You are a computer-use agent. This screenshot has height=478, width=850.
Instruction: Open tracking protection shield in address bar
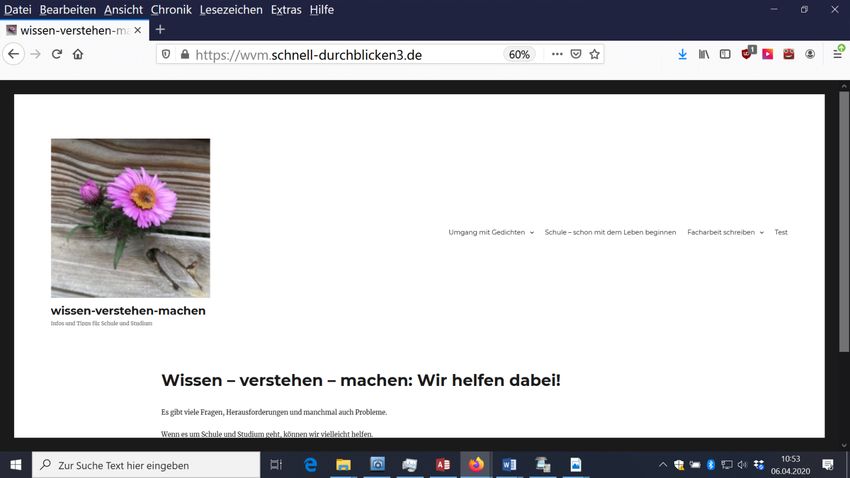point(166,54)
